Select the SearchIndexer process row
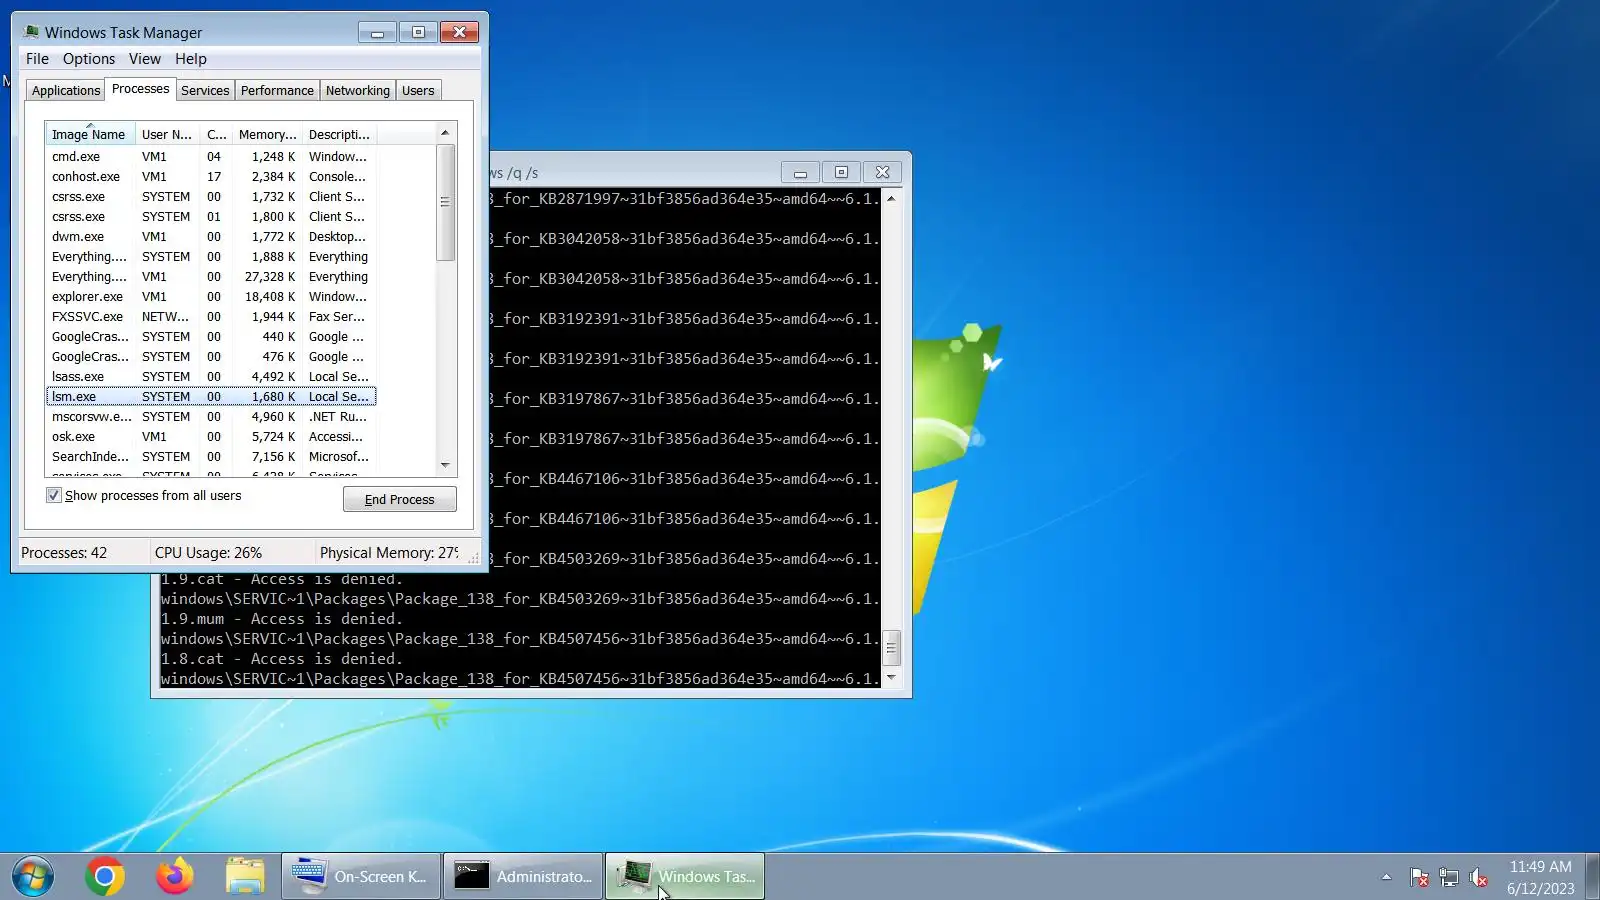Screen dimensions: 1600x900 pyautogui.click(x=211, y=457)
